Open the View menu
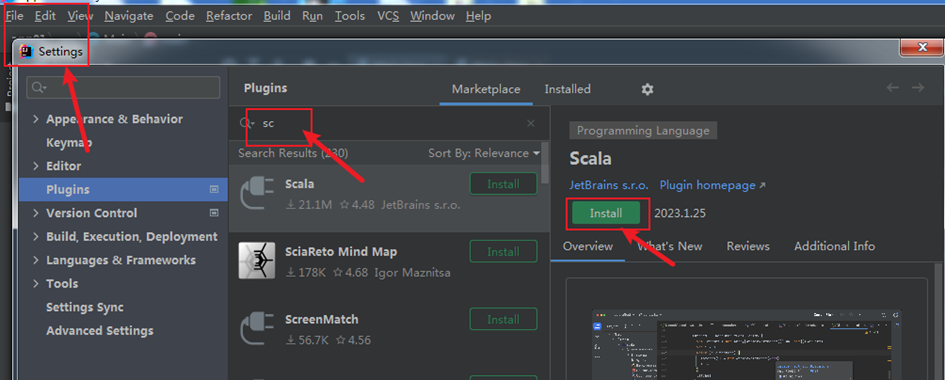 click(x=80, y=16)
